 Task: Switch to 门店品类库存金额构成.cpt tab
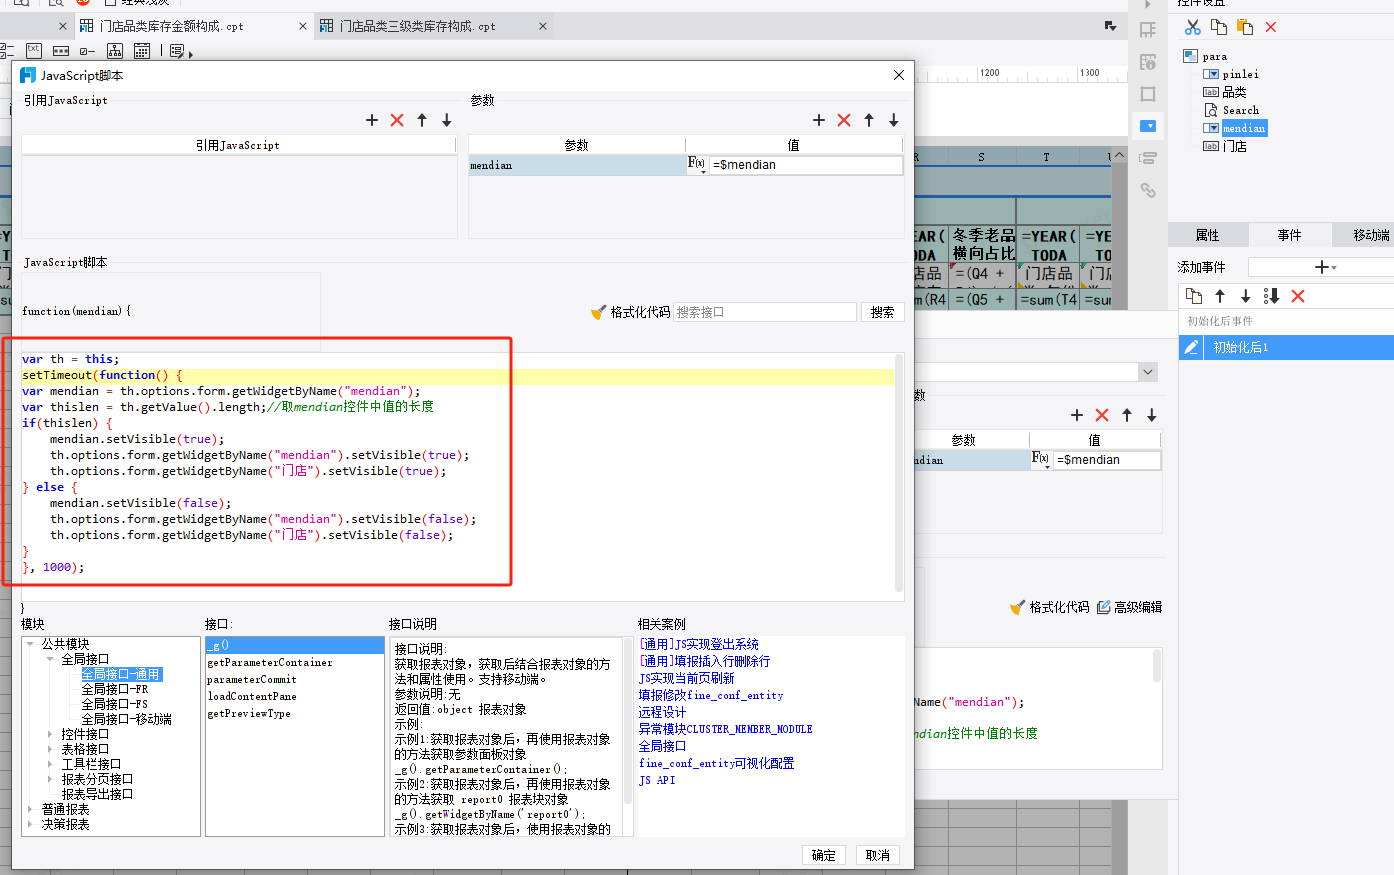(x=172, y=26)
